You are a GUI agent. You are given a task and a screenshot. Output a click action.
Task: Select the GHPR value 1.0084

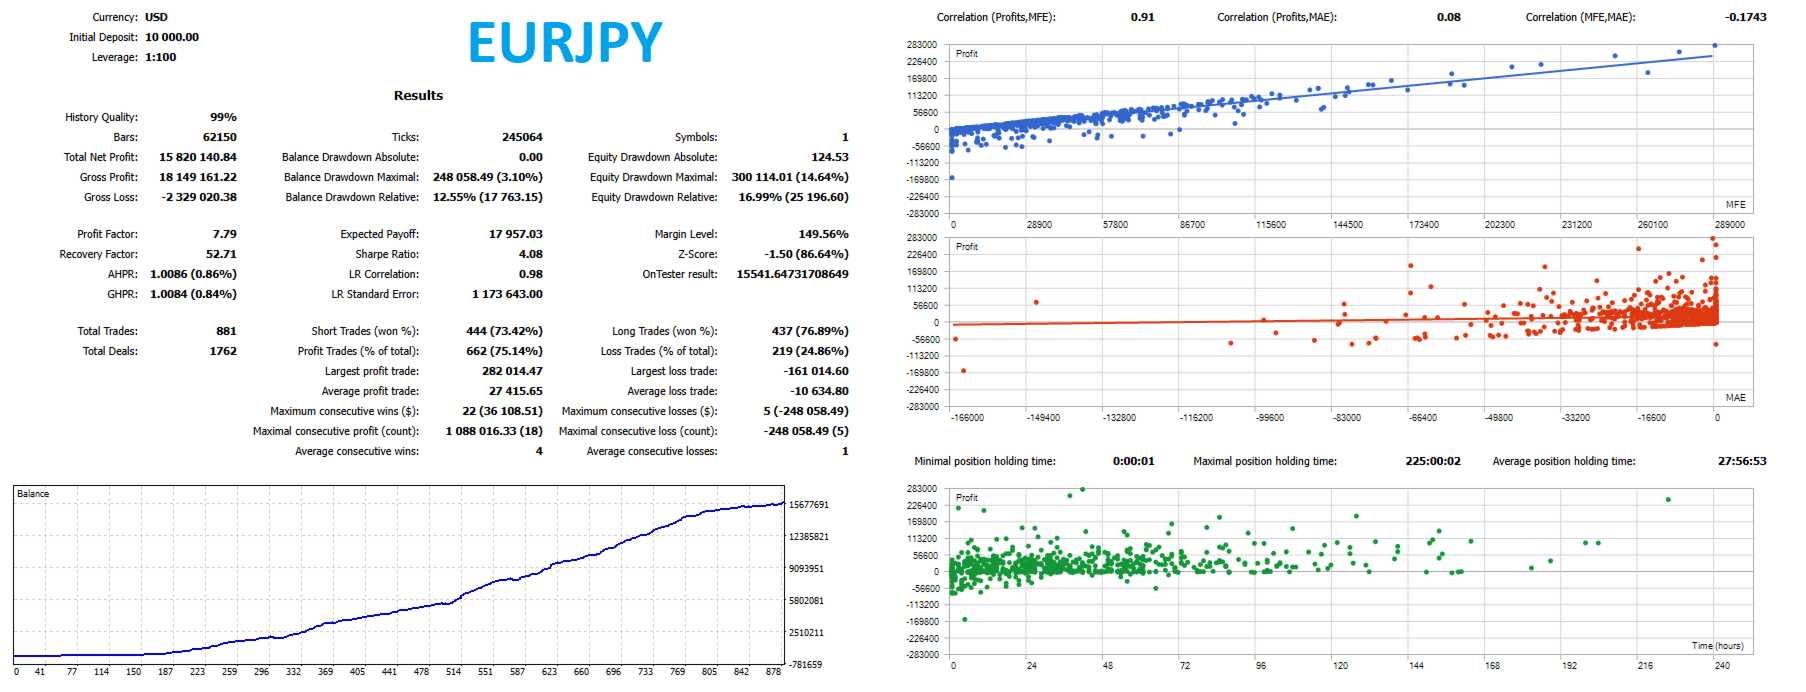pos(193,294)
